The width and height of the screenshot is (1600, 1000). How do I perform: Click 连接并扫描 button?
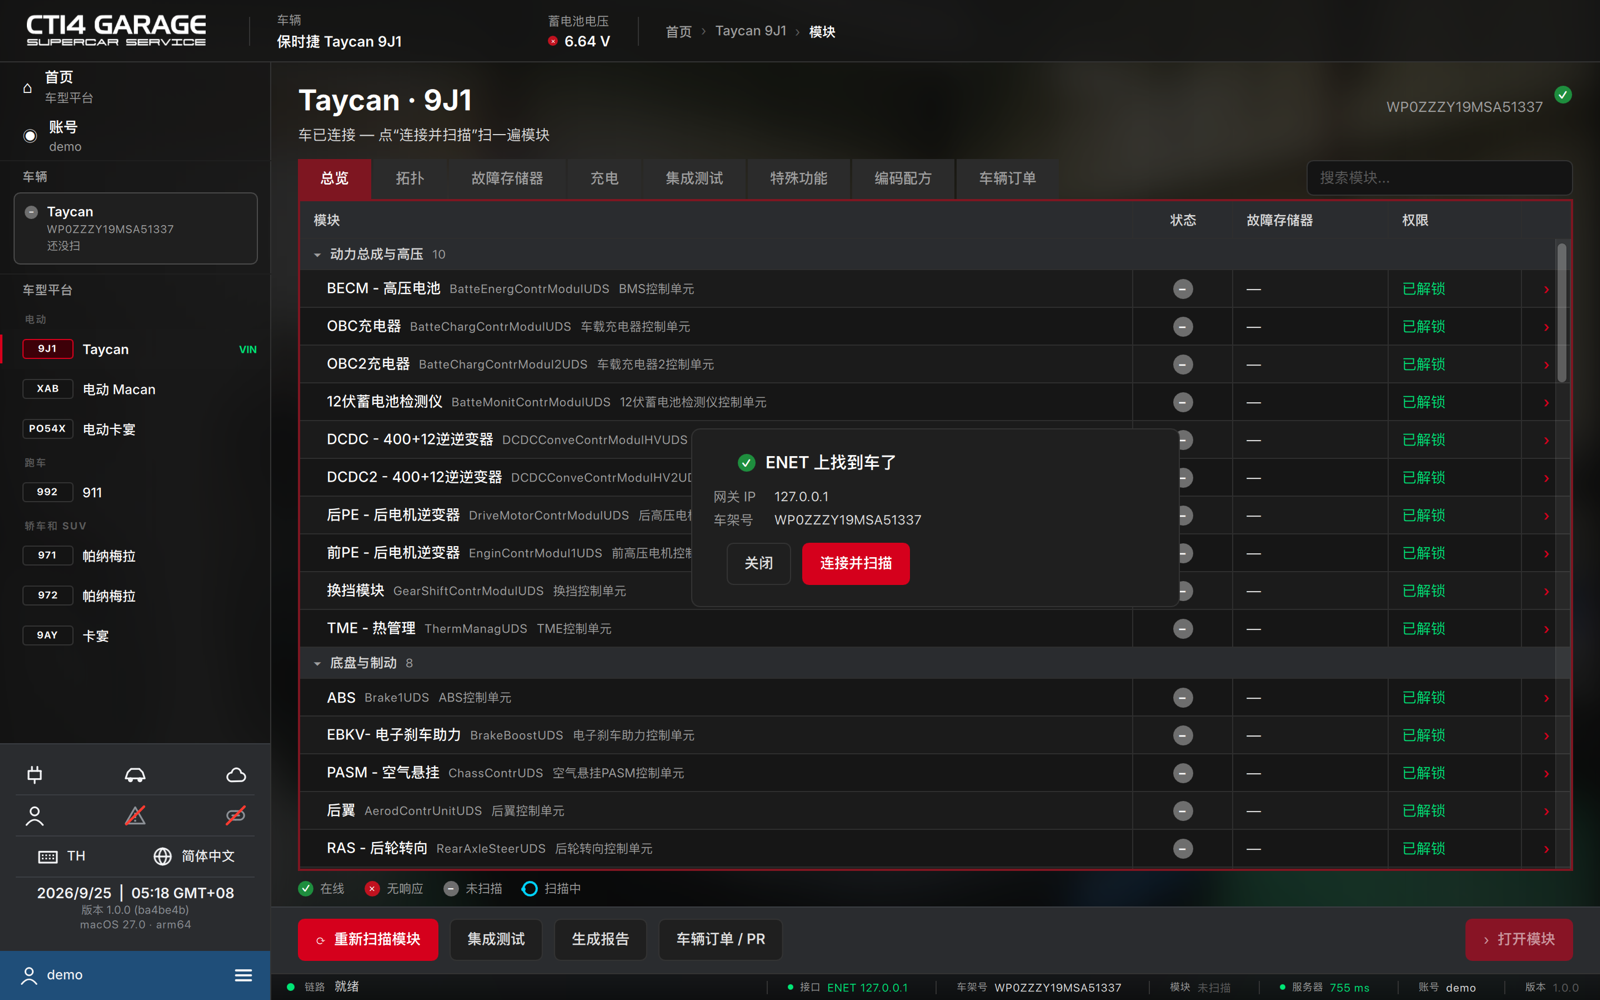tap(856, 564)
